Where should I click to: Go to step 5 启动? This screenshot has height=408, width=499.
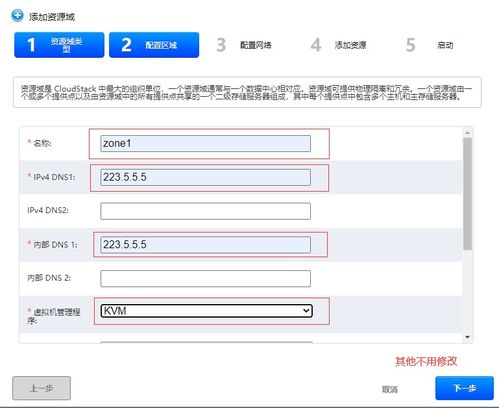(430, 45)
